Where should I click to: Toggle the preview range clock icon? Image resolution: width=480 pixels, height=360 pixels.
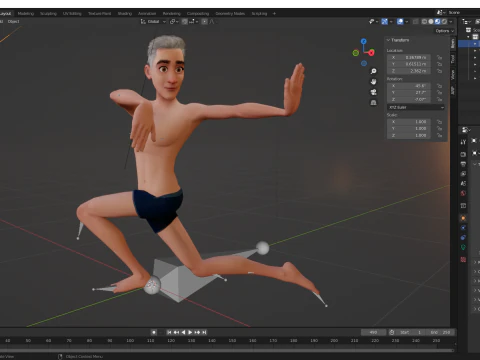point(392,332)
